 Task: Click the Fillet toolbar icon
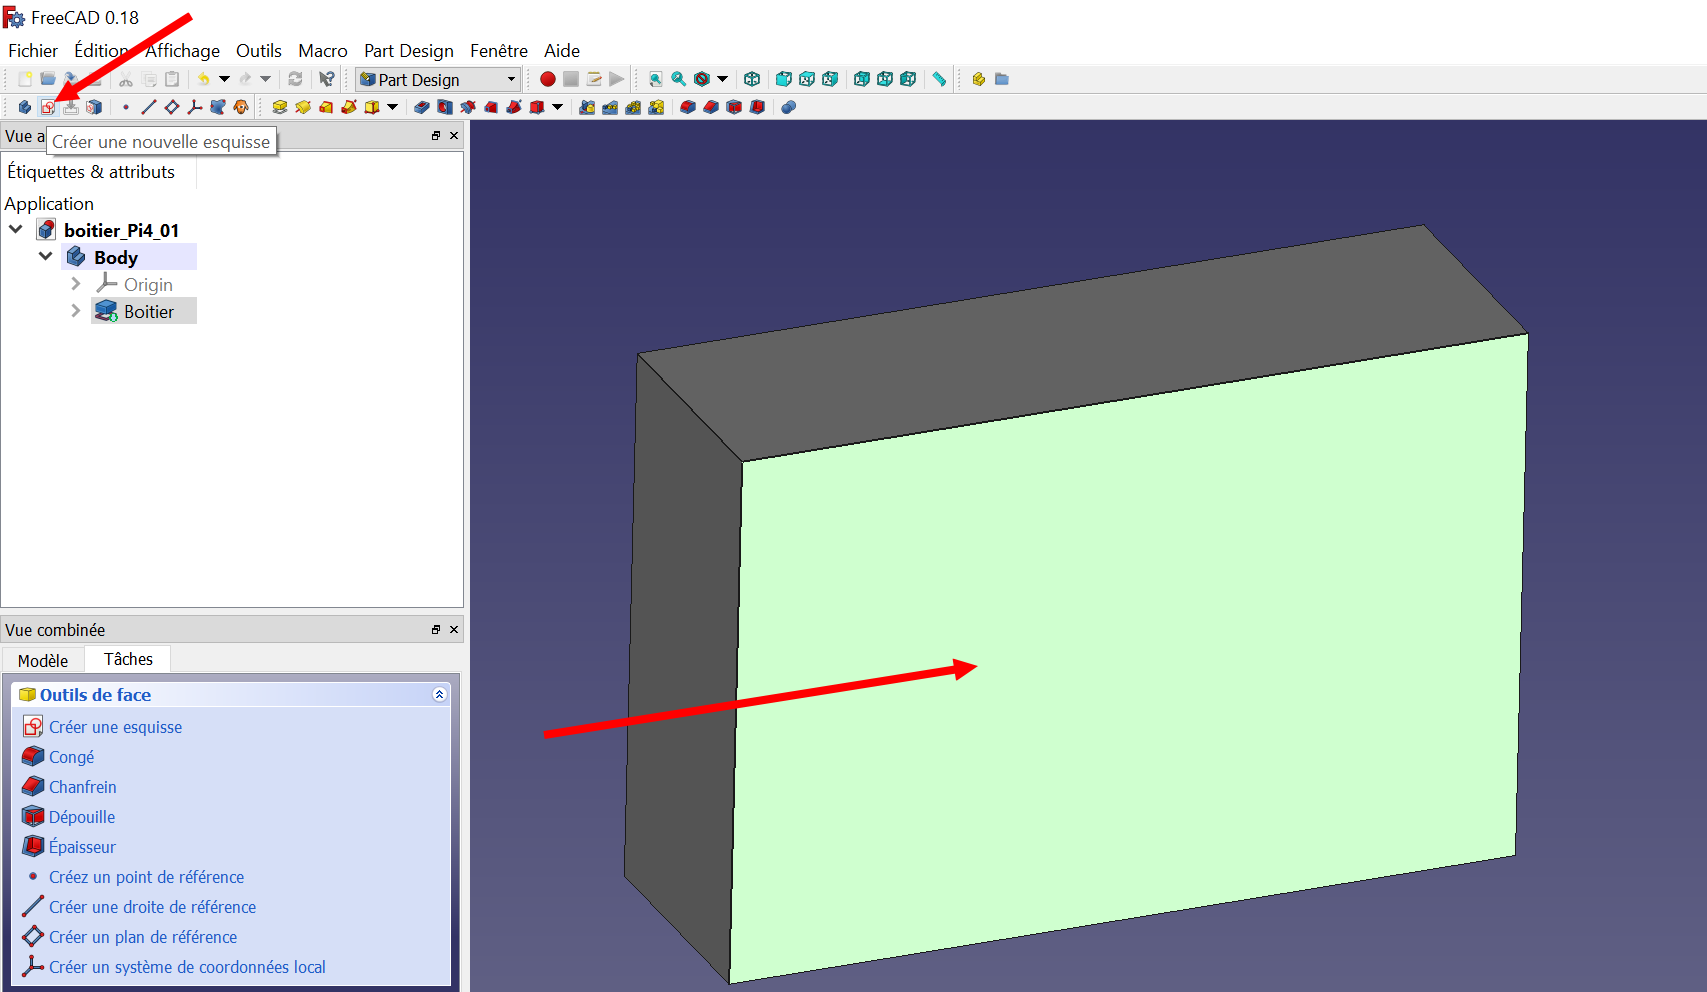click(688, 107)
